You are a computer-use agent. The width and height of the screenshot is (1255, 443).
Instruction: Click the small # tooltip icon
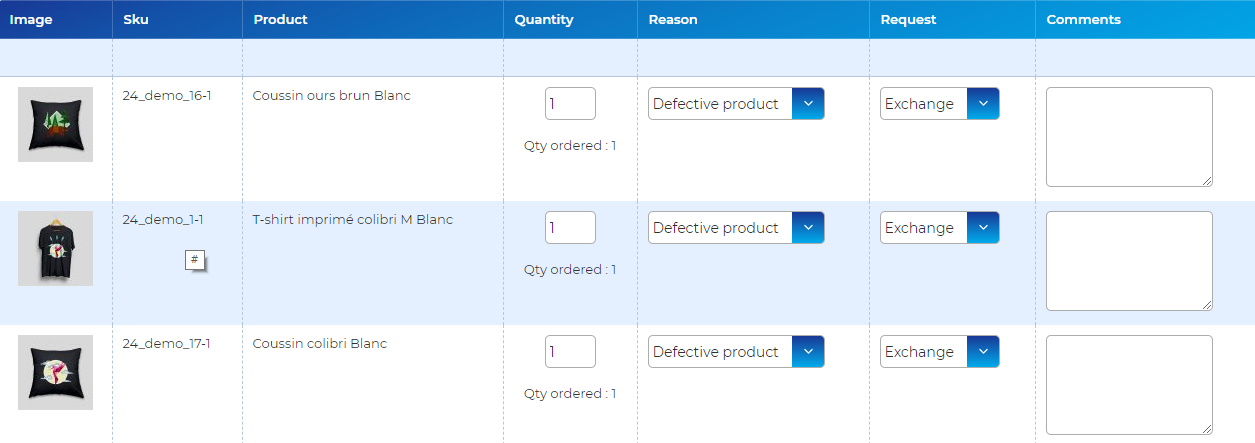pyautogui.click(x=194, y=260)
